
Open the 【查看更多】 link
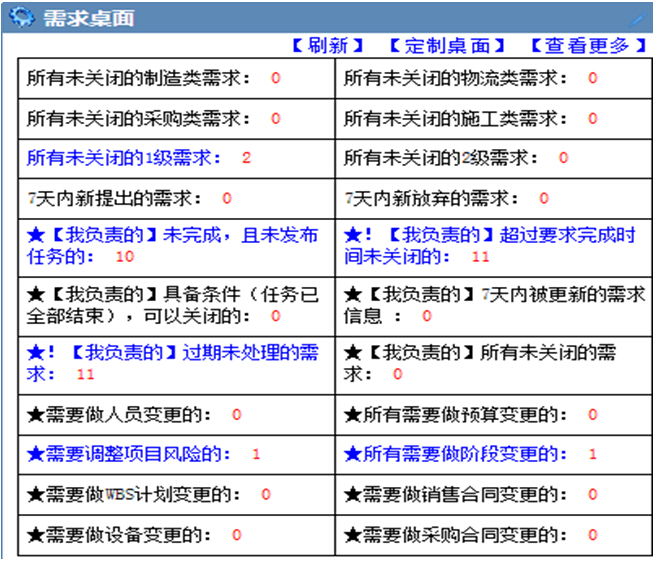pos(589,46)
